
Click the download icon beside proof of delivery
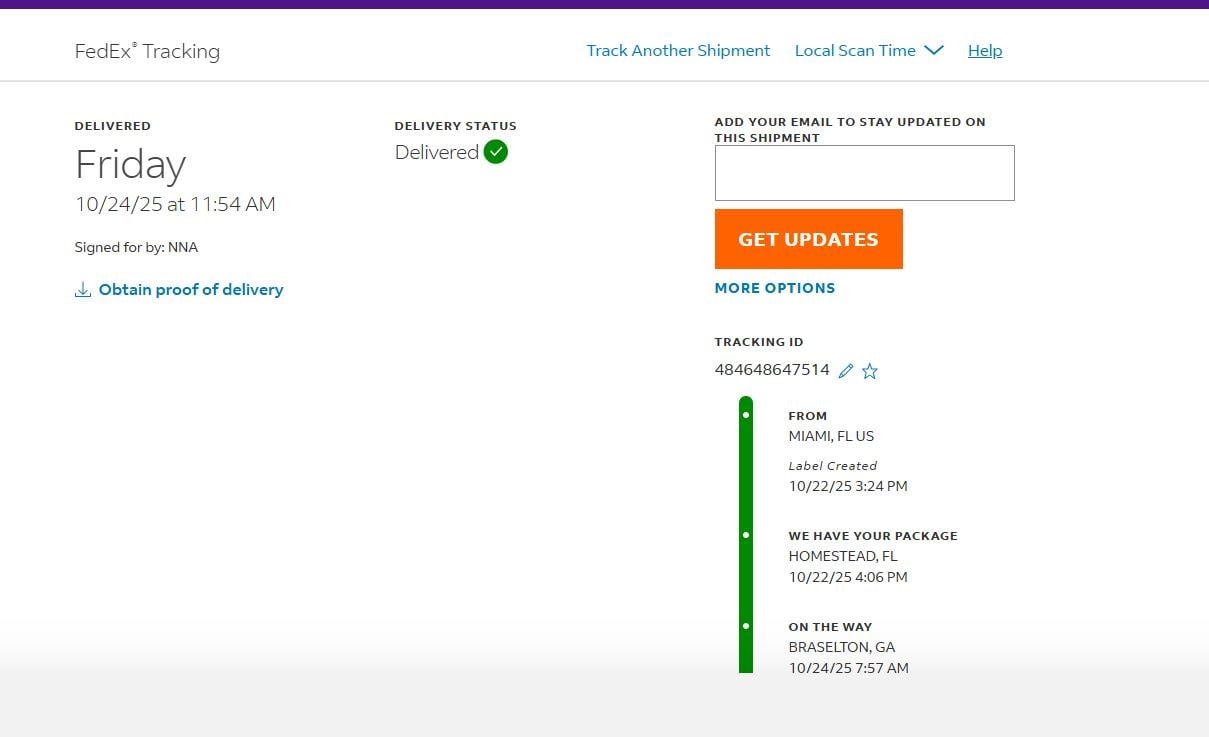click(83, 290)
